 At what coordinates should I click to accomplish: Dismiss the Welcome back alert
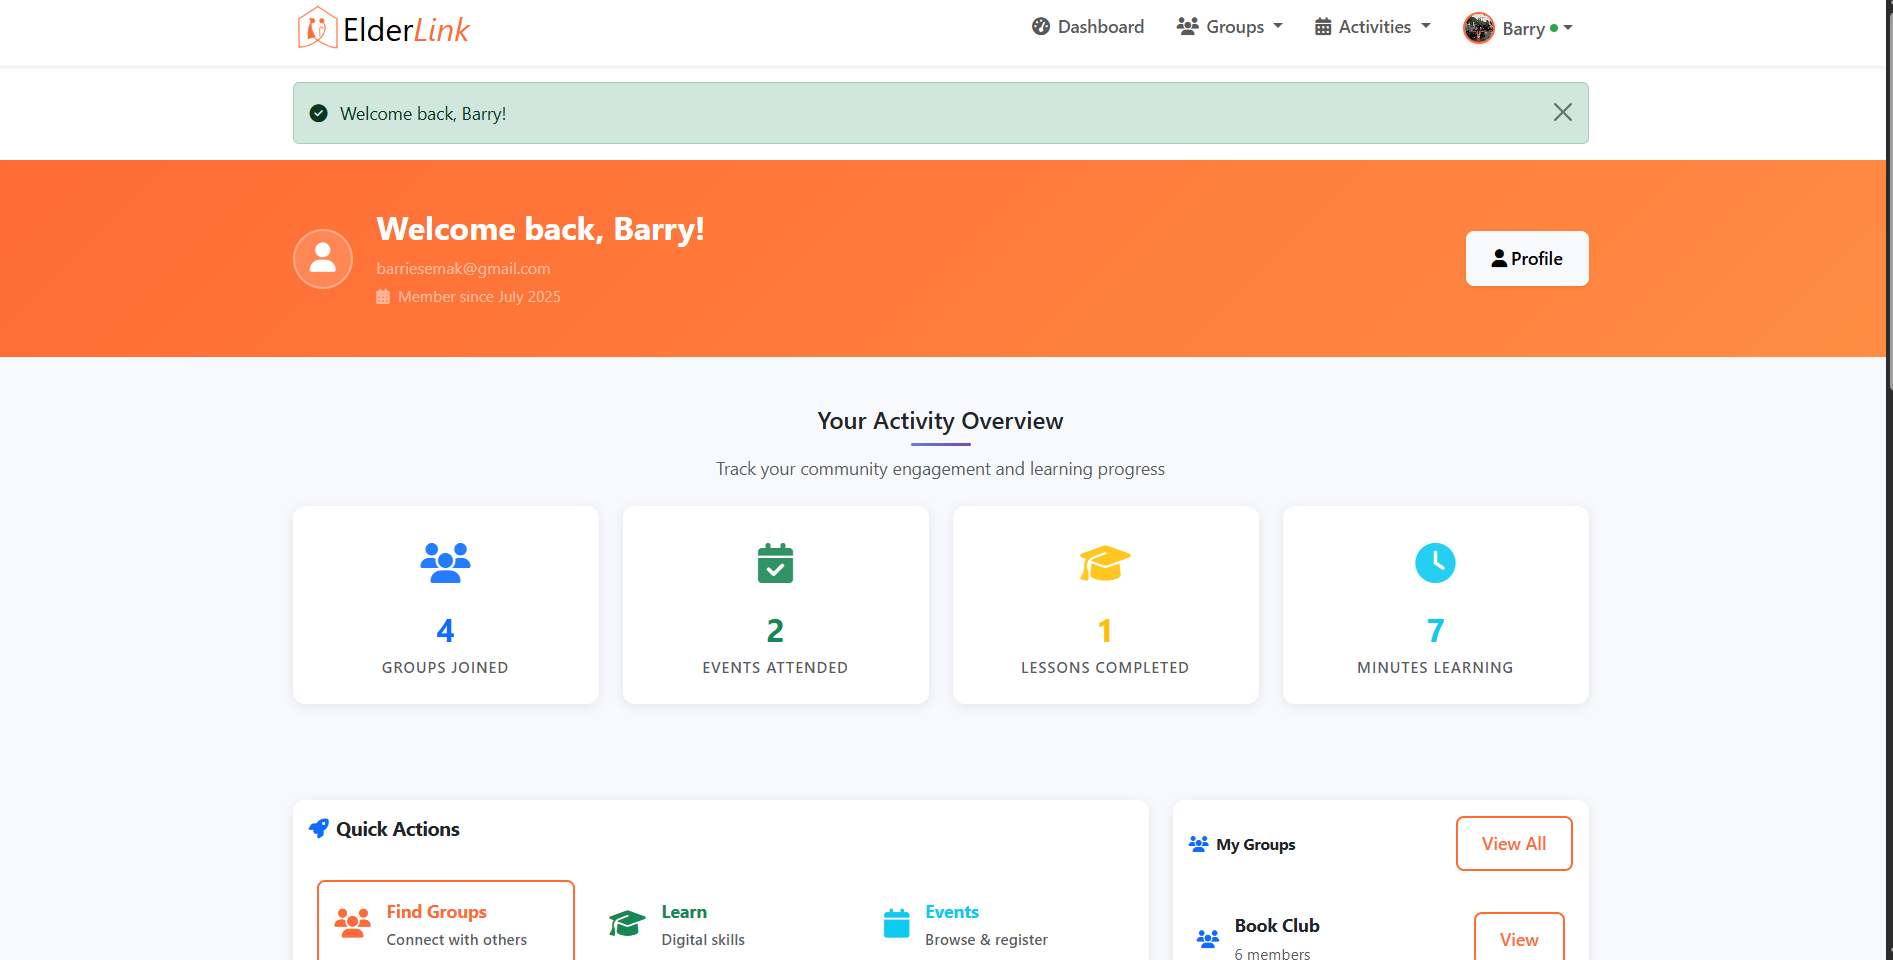1562,112
